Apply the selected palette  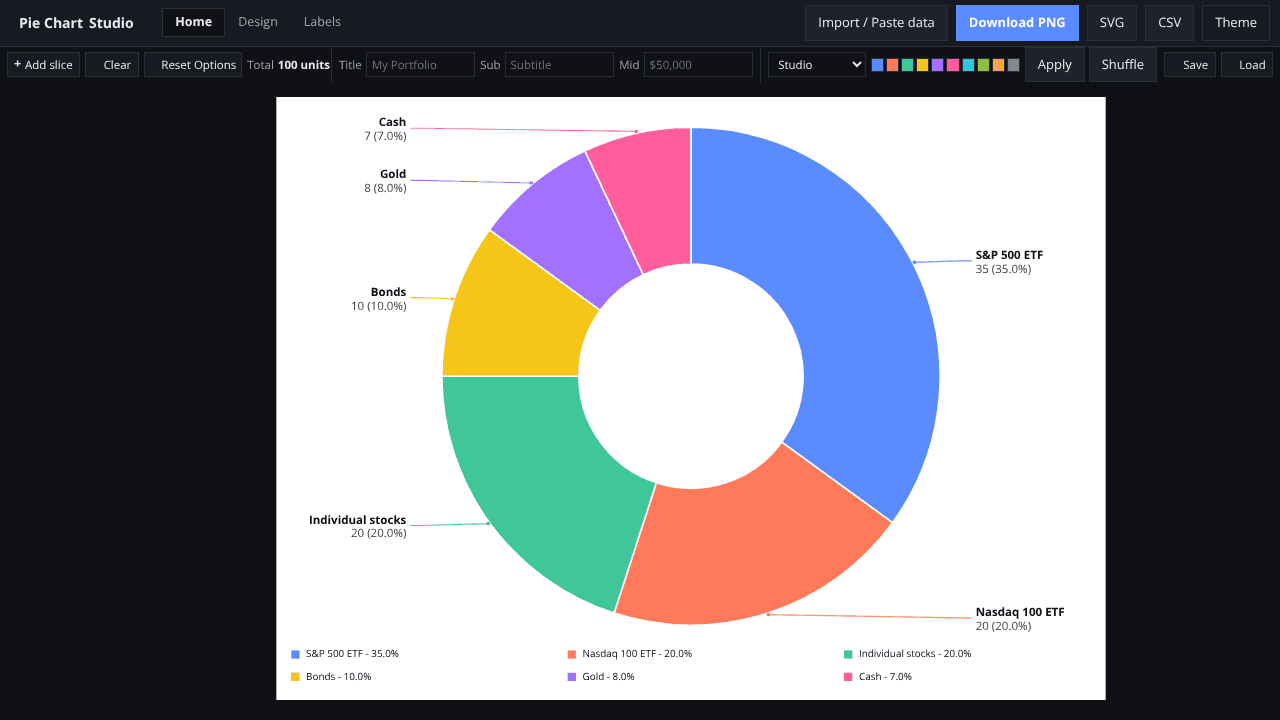1054,65
